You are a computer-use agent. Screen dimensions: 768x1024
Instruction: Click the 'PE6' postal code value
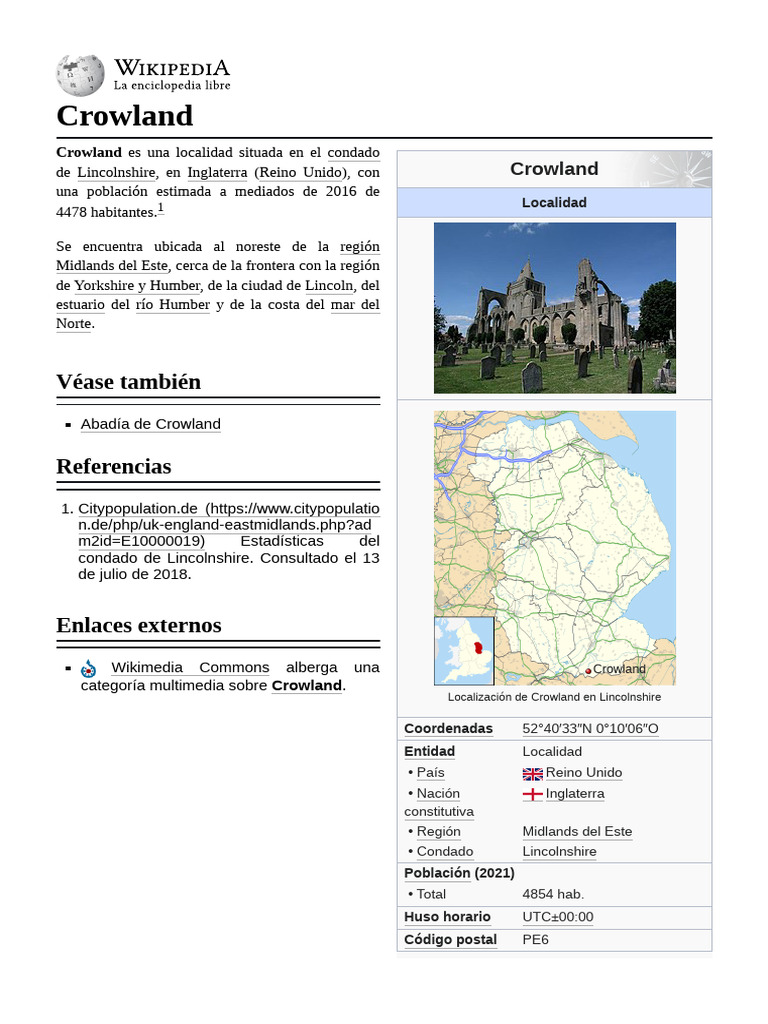(536, 940)
